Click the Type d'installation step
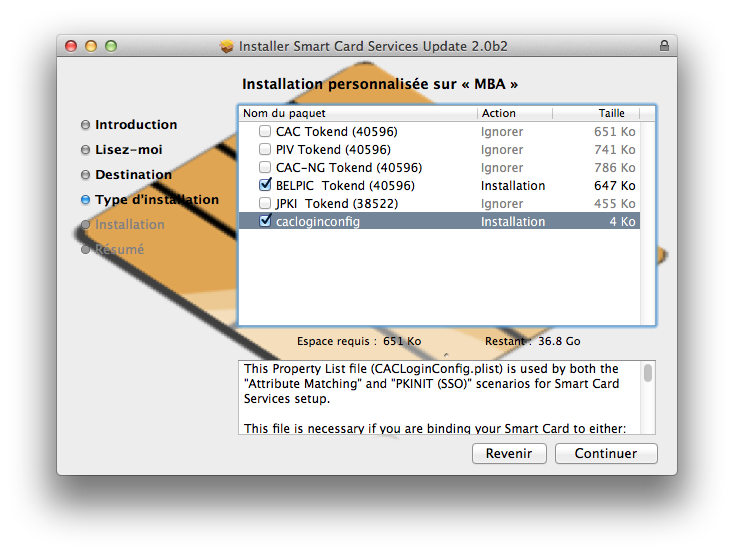The image size is (734, 554). pyautogui.click(x=156, y=200)
